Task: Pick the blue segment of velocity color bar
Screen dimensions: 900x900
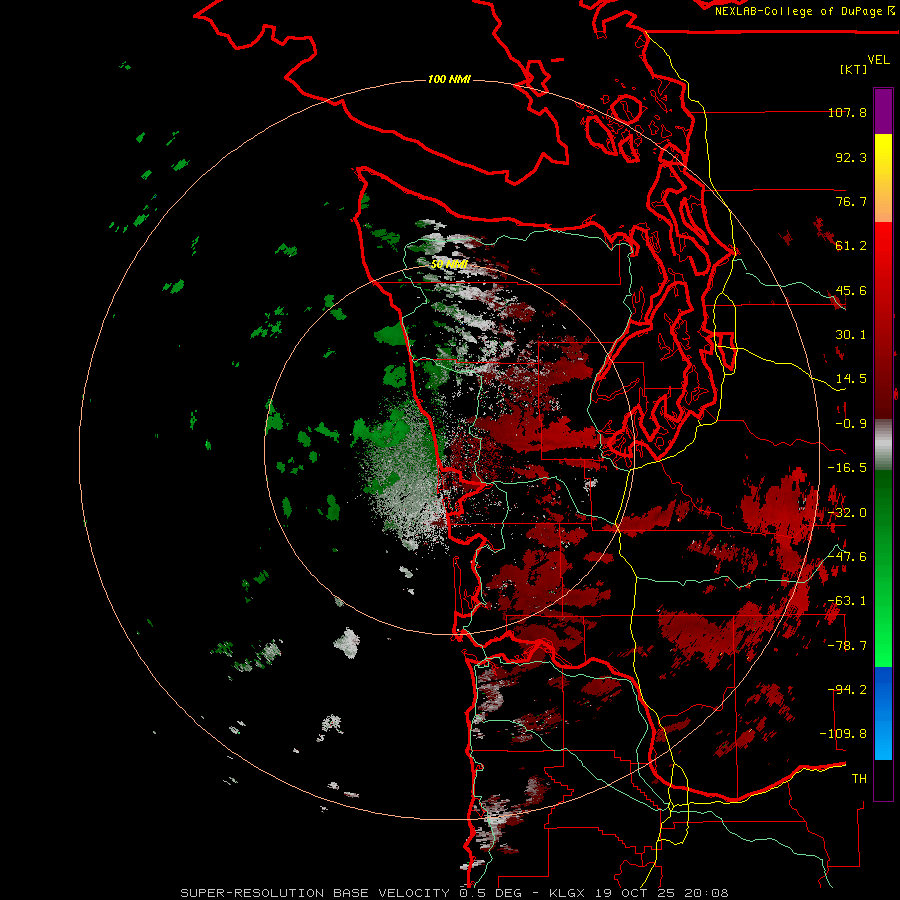Action: 883,713
